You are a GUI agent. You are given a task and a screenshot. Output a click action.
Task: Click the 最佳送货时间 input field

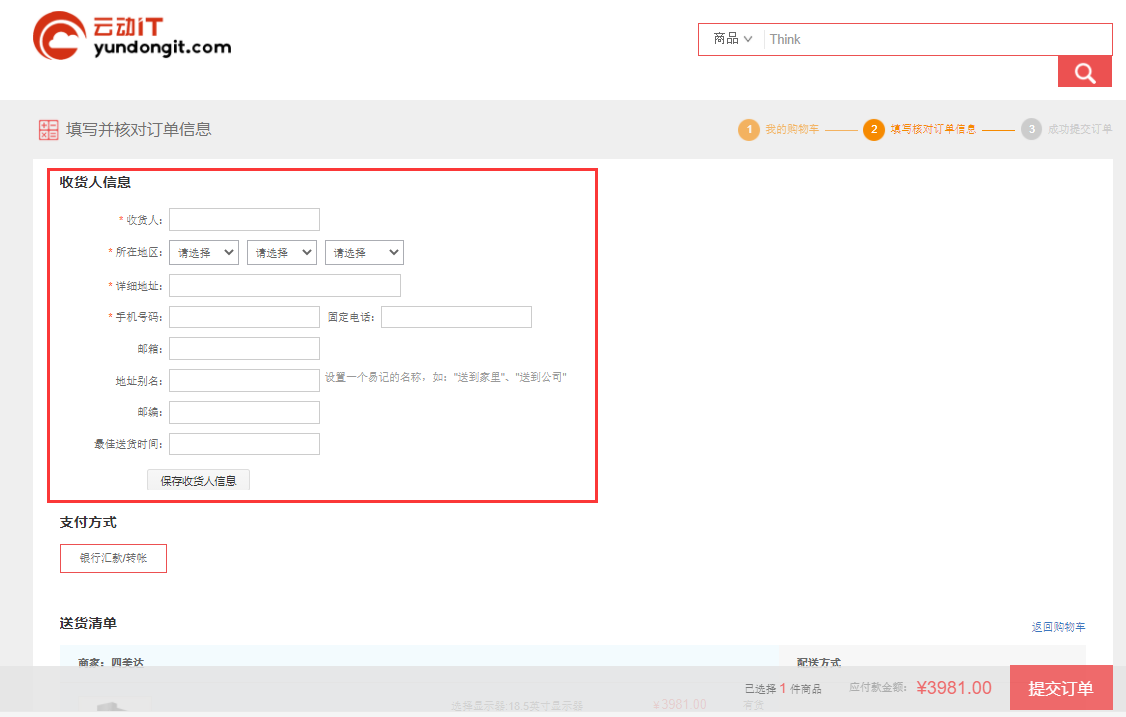click(244, 444)
